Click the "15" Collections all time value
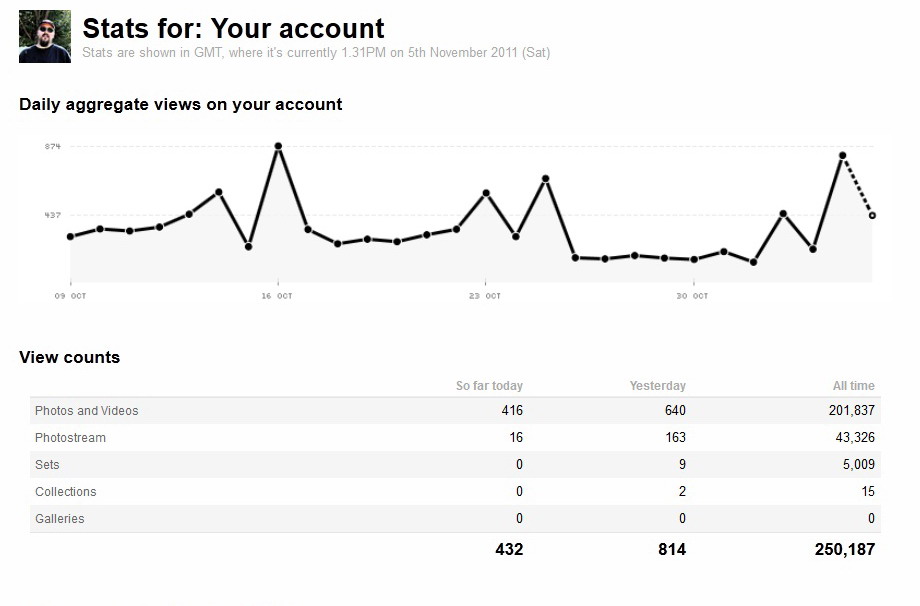The width and height of the screenshot is (920, 606). tap(868, 492)
